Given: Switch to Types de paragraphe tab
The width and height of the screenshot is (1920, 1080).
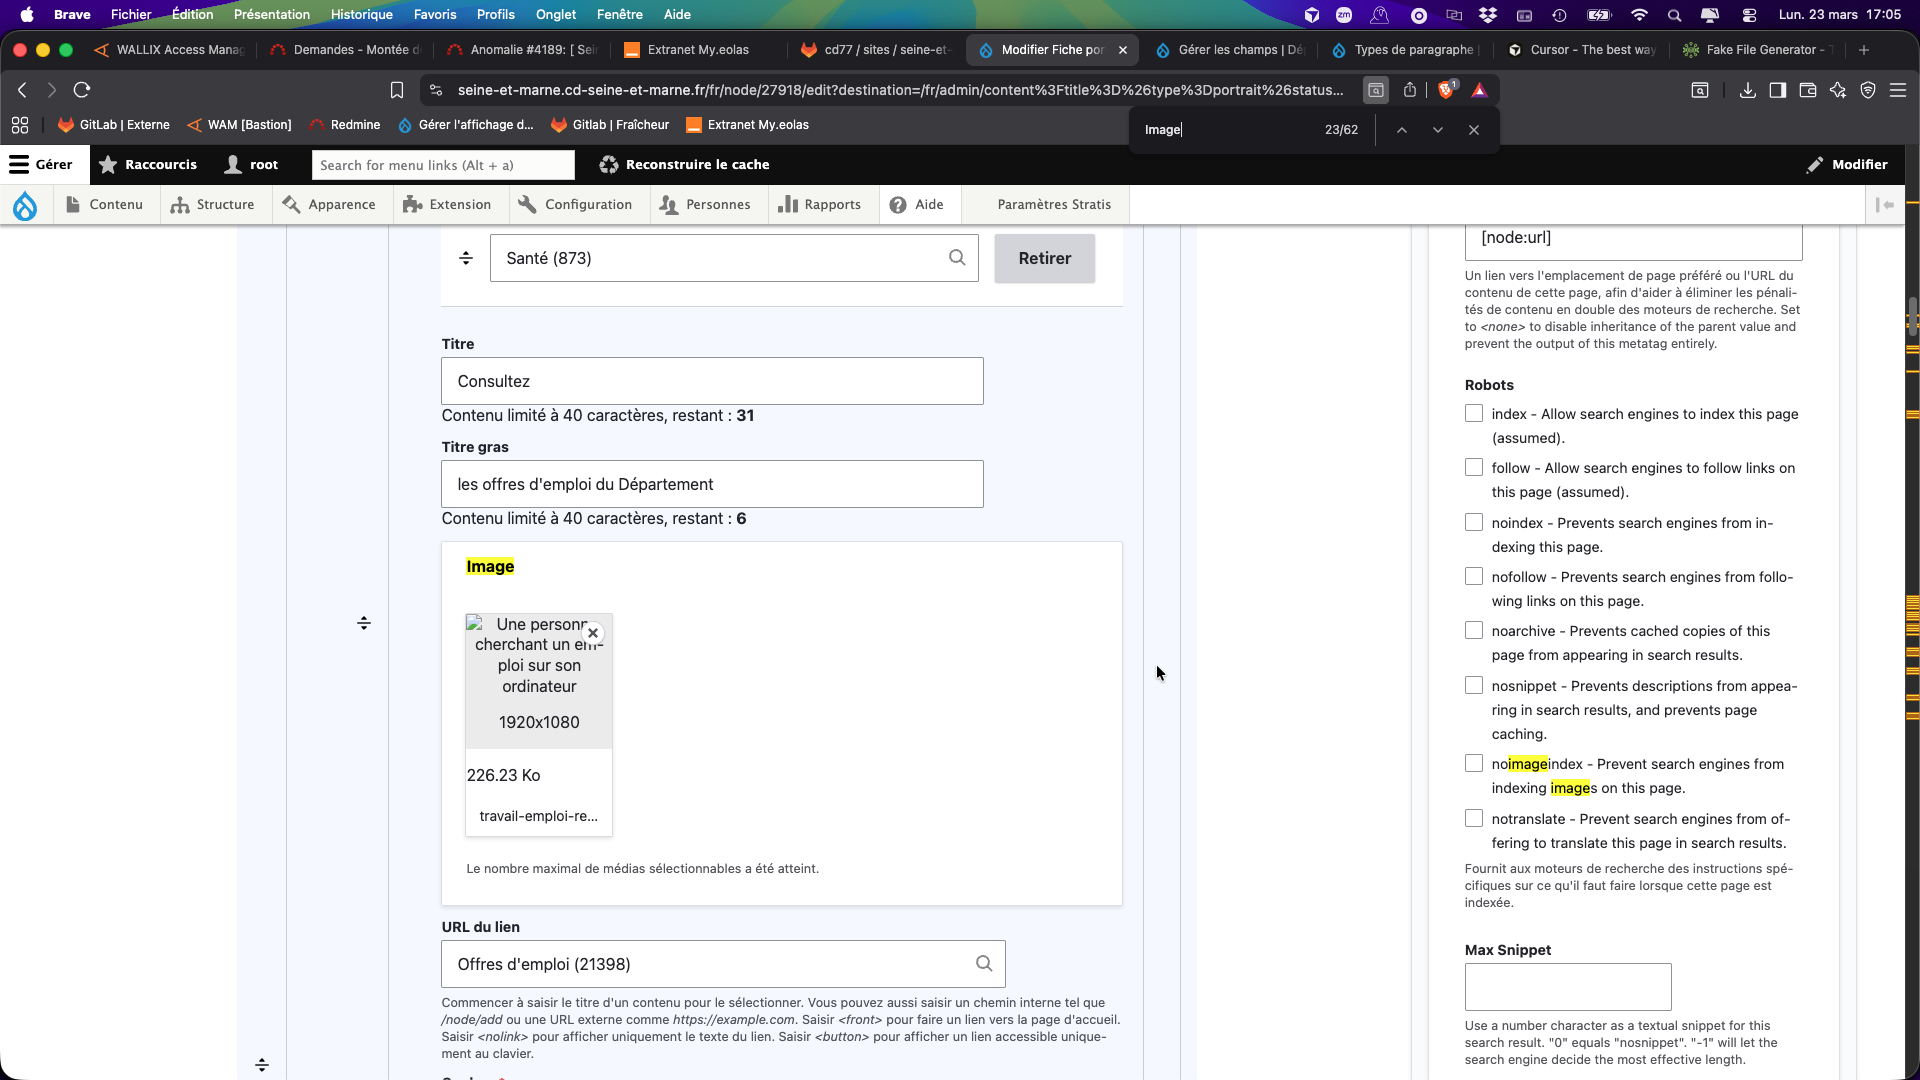Looking at the screenshot, I should [x=1412, y=50].
